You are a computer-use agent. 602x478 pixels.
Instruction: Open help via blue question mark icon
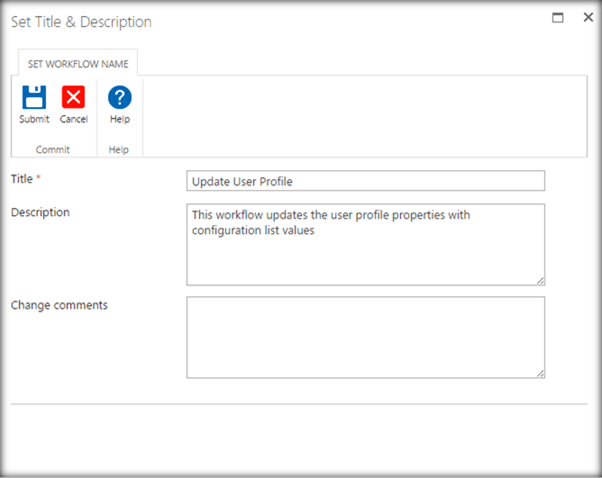(x=120, y=97)
